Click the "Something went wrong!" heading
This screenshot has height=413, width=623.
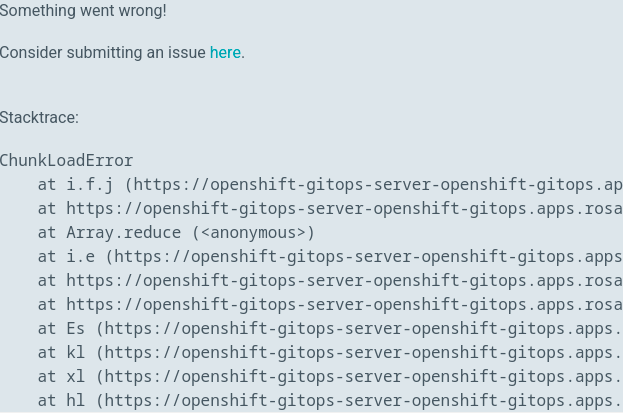tap(83, 11)
